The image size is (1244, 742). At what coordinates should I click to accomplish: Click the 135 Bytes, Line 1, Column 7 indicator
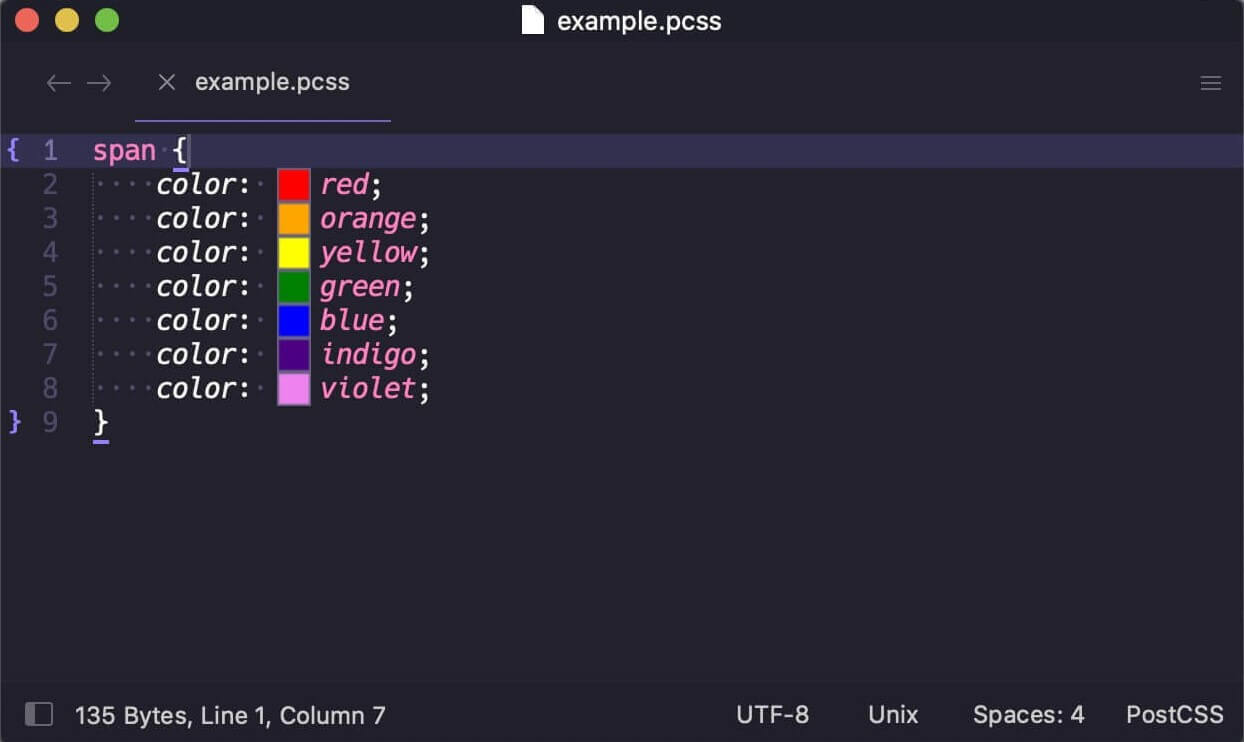(230, 714)
